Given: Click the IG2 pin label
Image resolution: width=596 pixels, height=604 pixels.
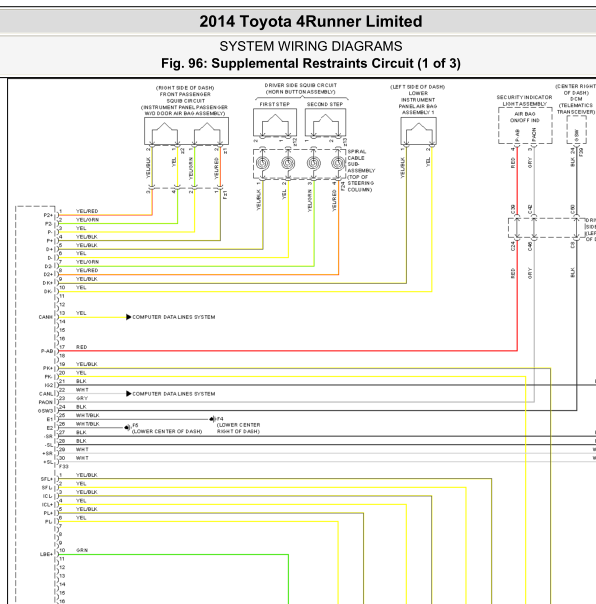Looking at the screenshot, I should click(49, 385).
